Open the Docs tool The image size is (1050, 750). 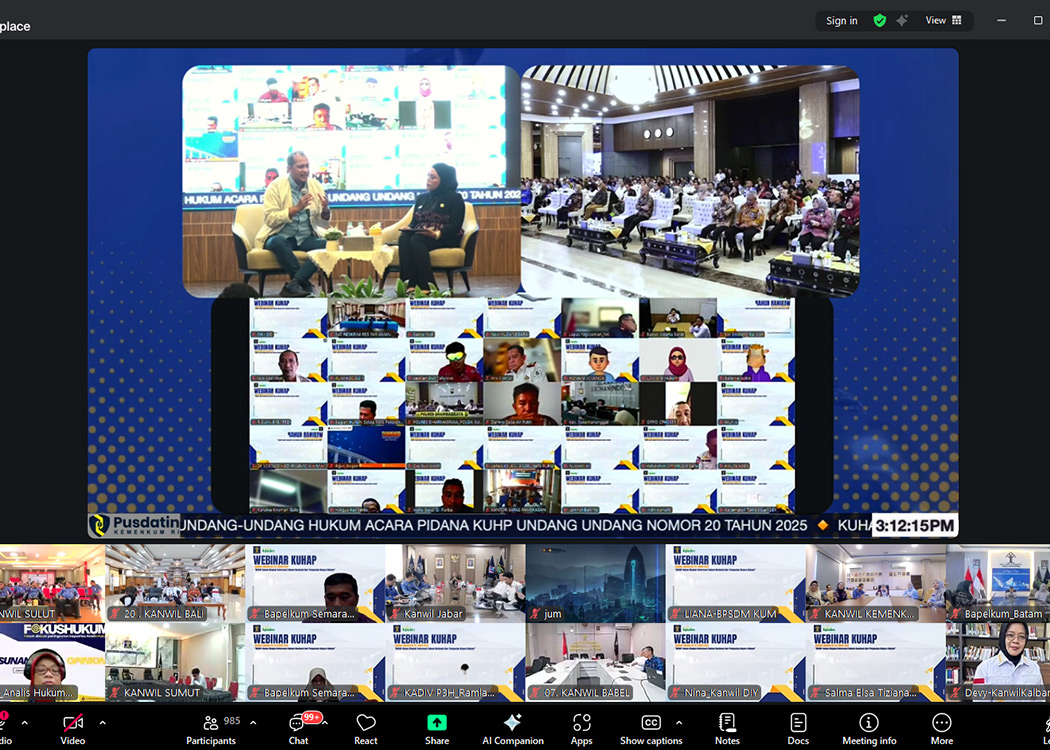click(798, 727)
